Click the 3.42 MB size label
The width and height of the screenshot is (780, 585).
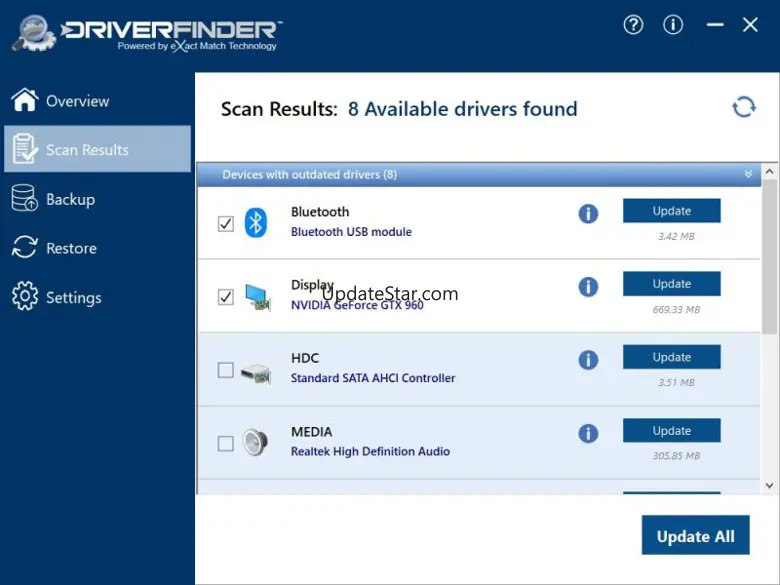[676, 236]
